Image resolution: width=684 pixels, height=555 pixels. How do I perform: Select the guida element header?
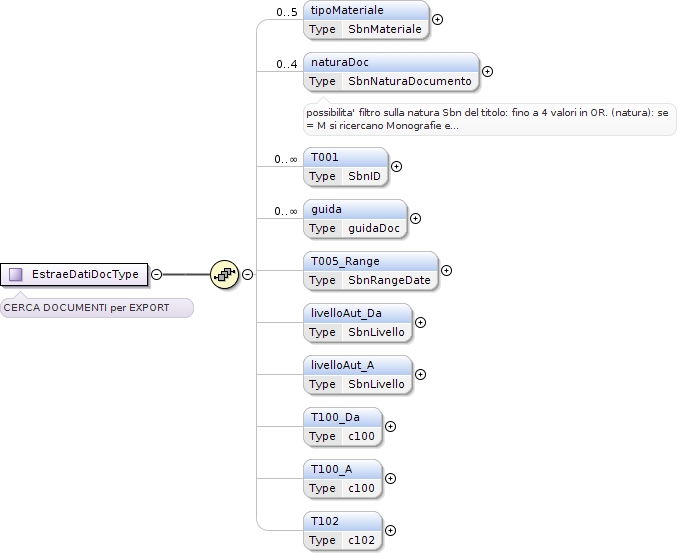click(355, 209)
